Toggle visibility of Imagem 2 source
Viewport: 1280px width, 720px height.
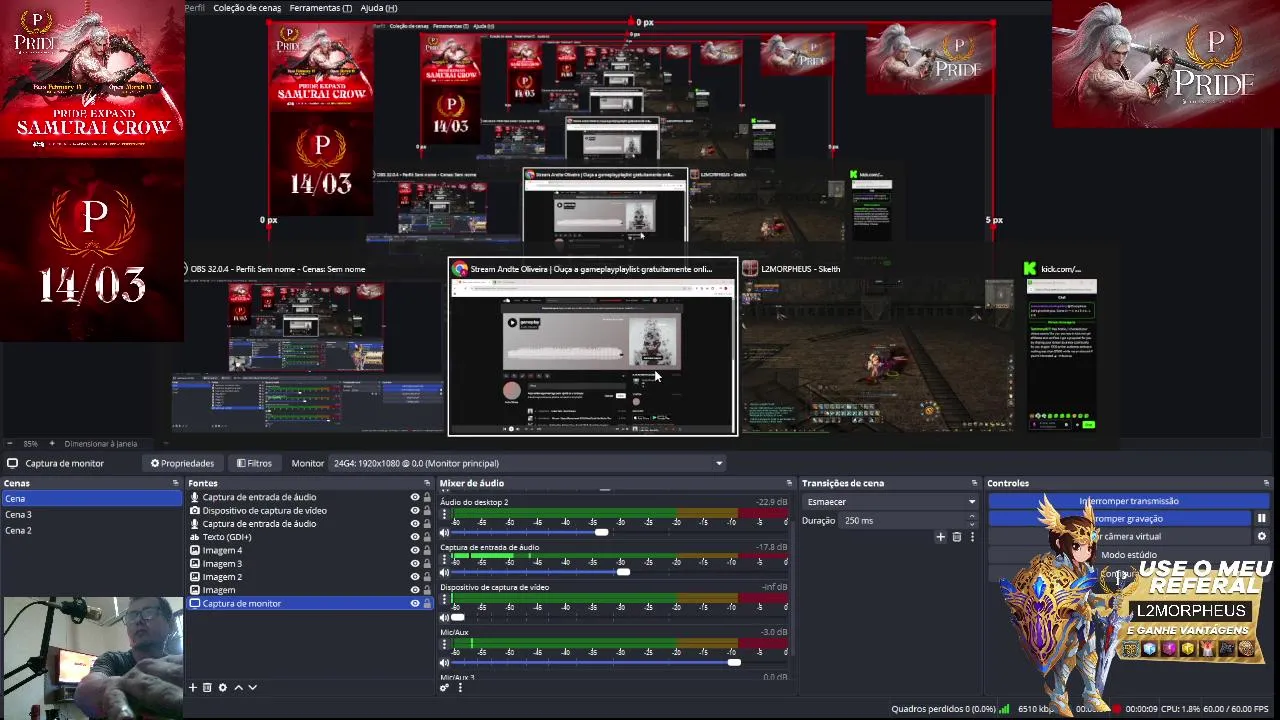(415, 577)
